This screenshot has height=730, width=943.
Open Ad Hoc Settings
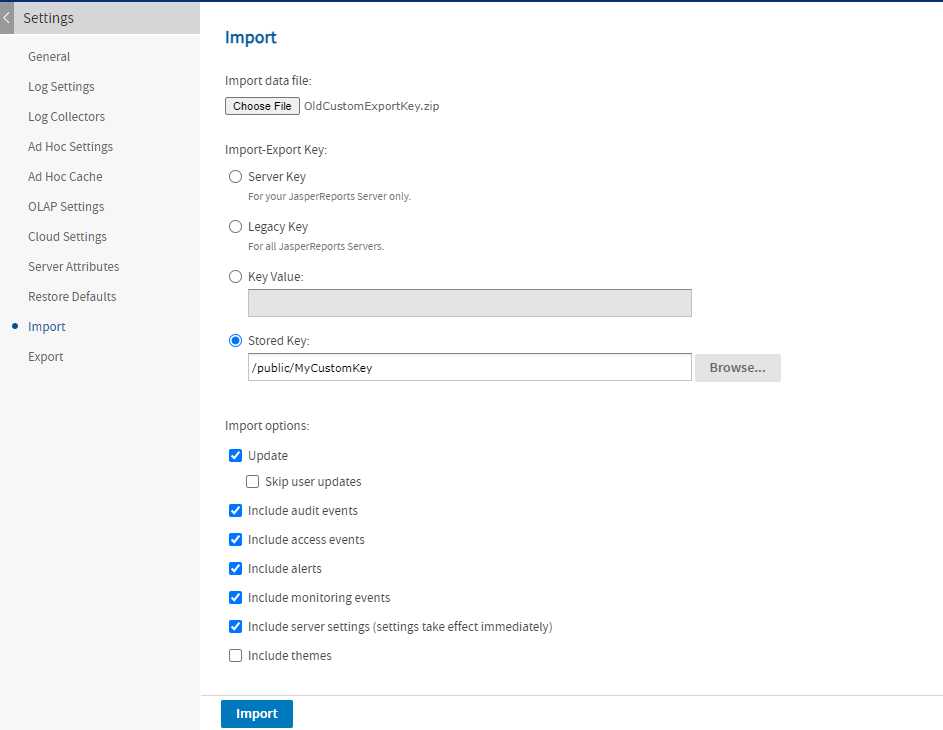[70, 147]
